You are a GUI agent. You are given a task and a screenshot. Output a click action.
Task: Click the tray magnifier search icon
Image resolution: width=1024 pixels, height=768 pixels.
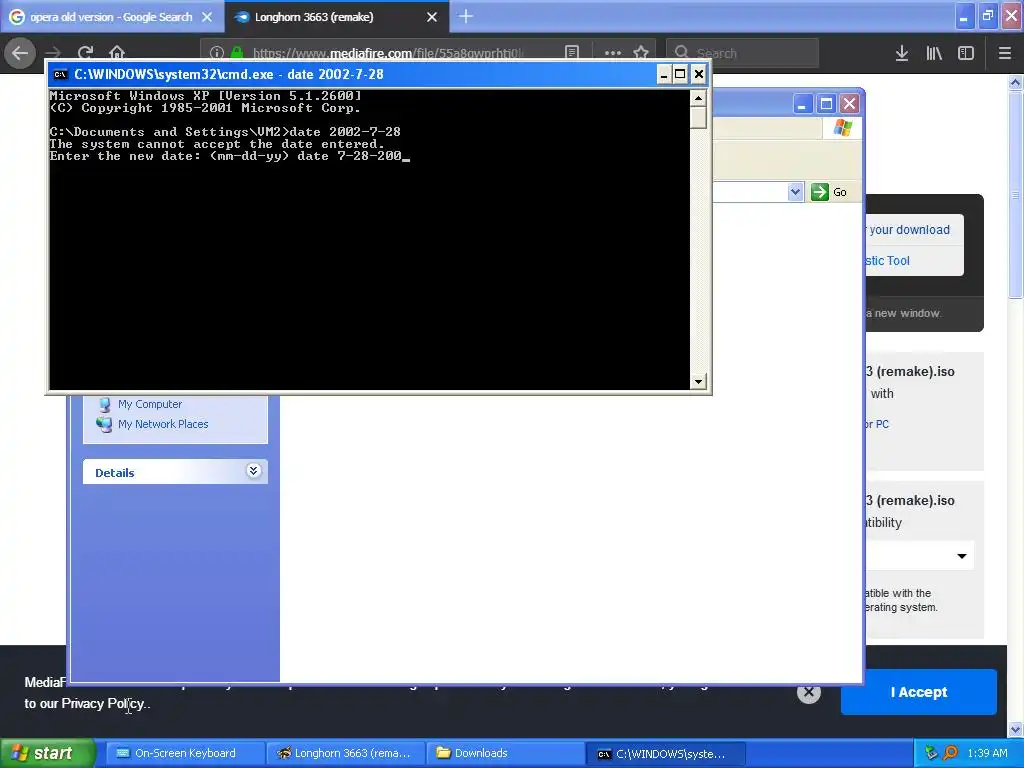[x=950, y=753]
